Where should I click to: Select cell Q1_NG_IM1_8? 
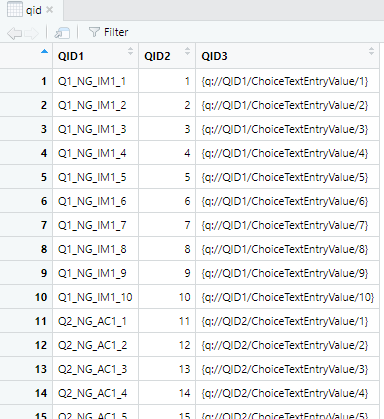95,249
